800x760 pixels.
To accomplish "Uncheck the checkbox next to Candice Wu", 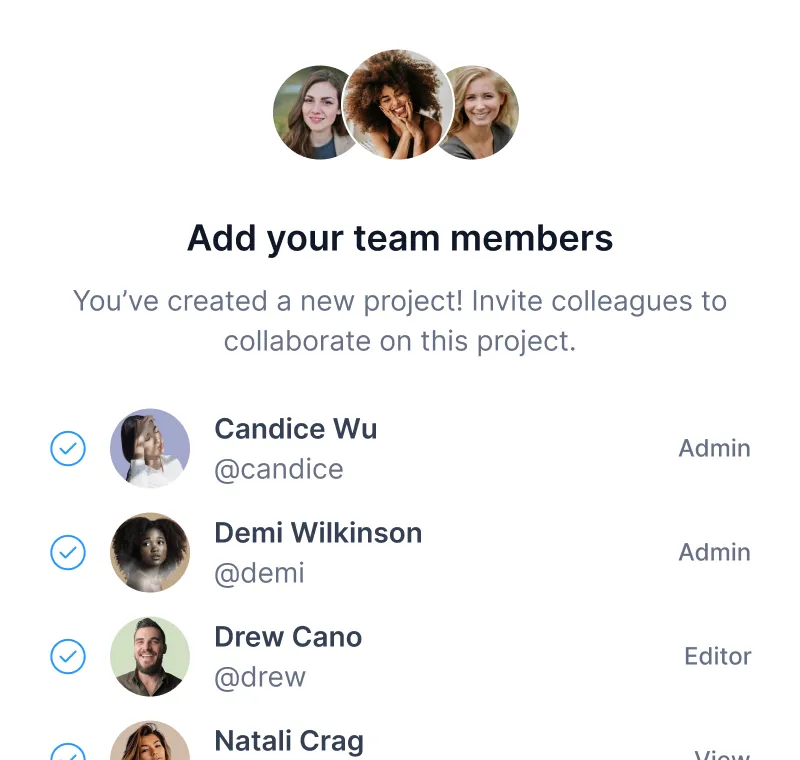I will pos(68,449).
